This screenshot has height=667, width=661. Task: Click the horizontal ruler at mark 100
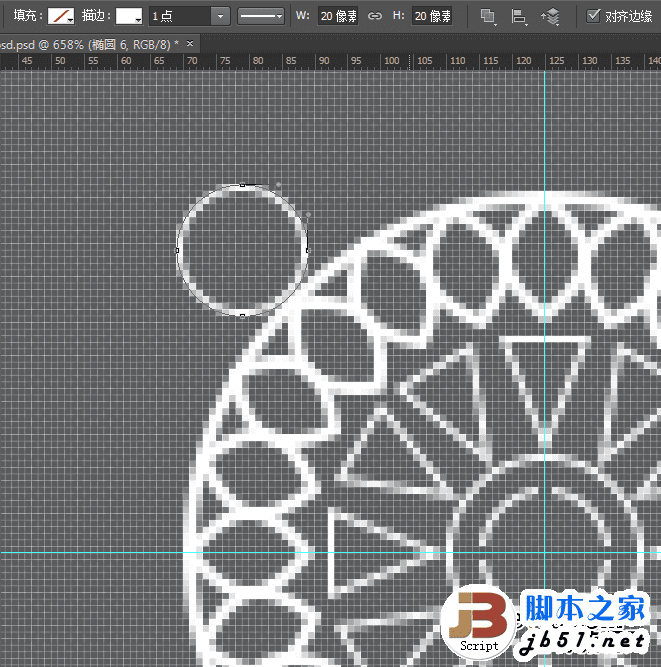click(x=391, y=61)
